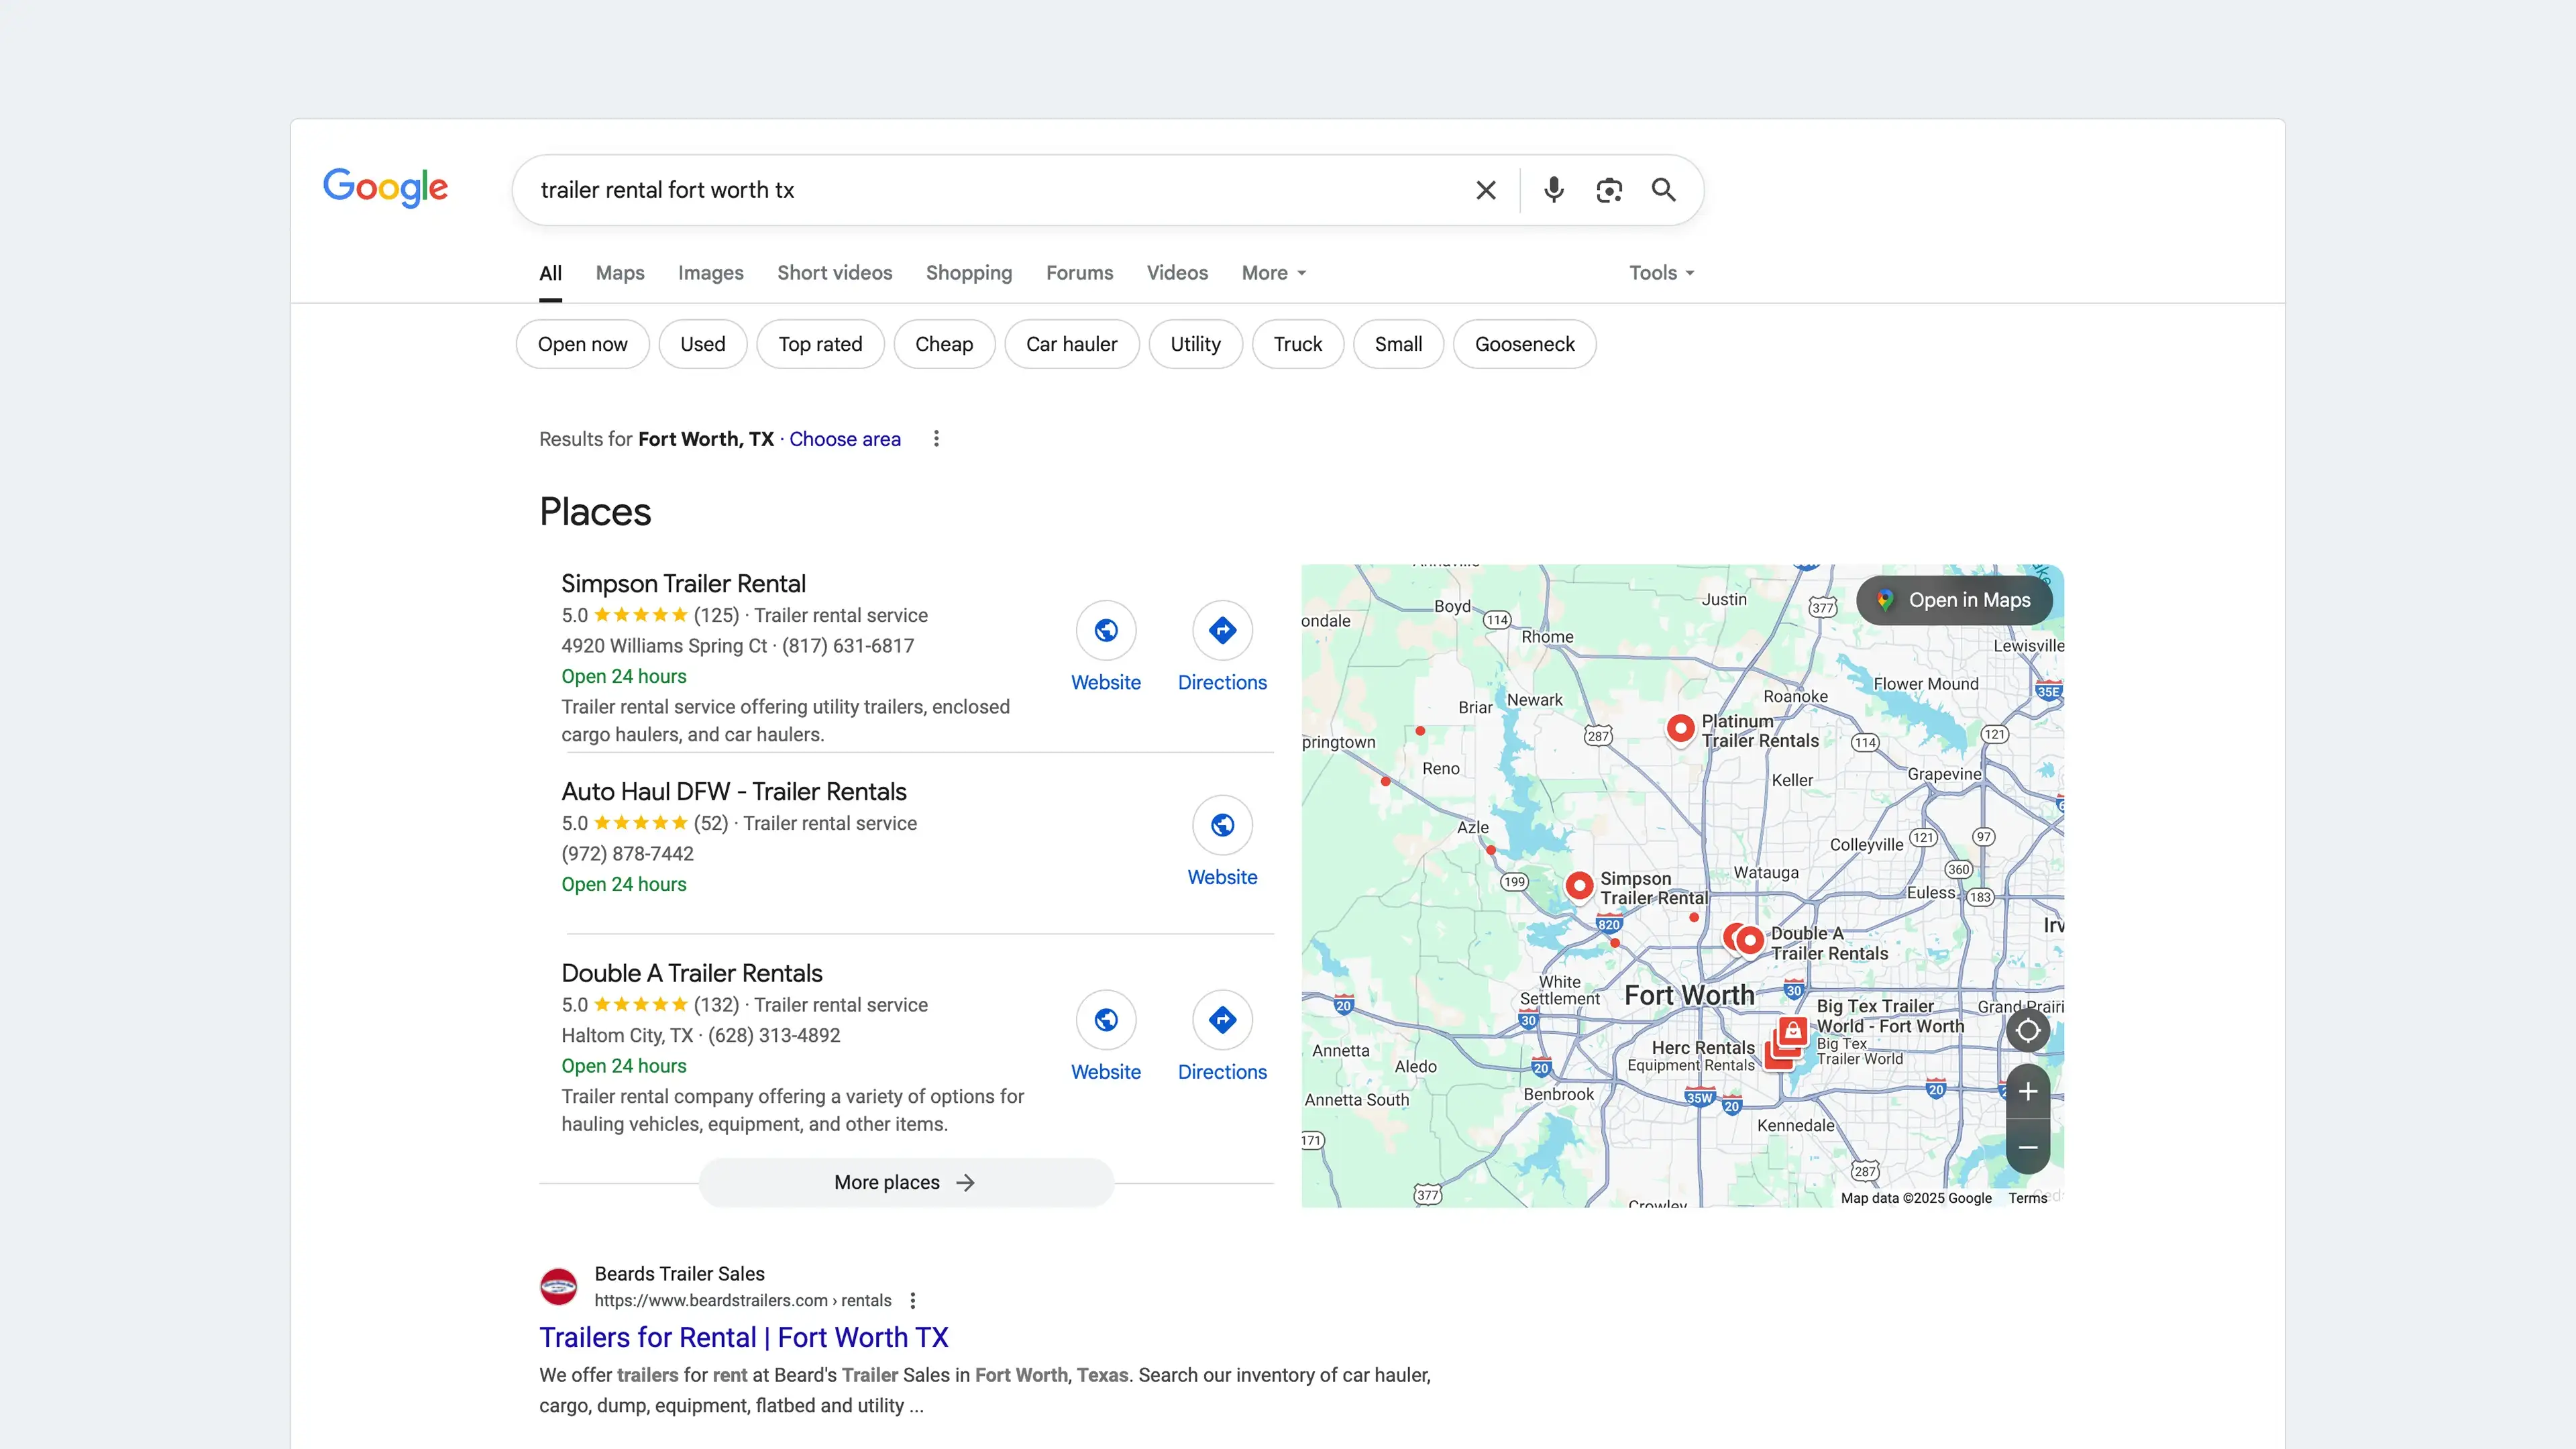Toggle the Open now filter chip

[x=581, y=344]
